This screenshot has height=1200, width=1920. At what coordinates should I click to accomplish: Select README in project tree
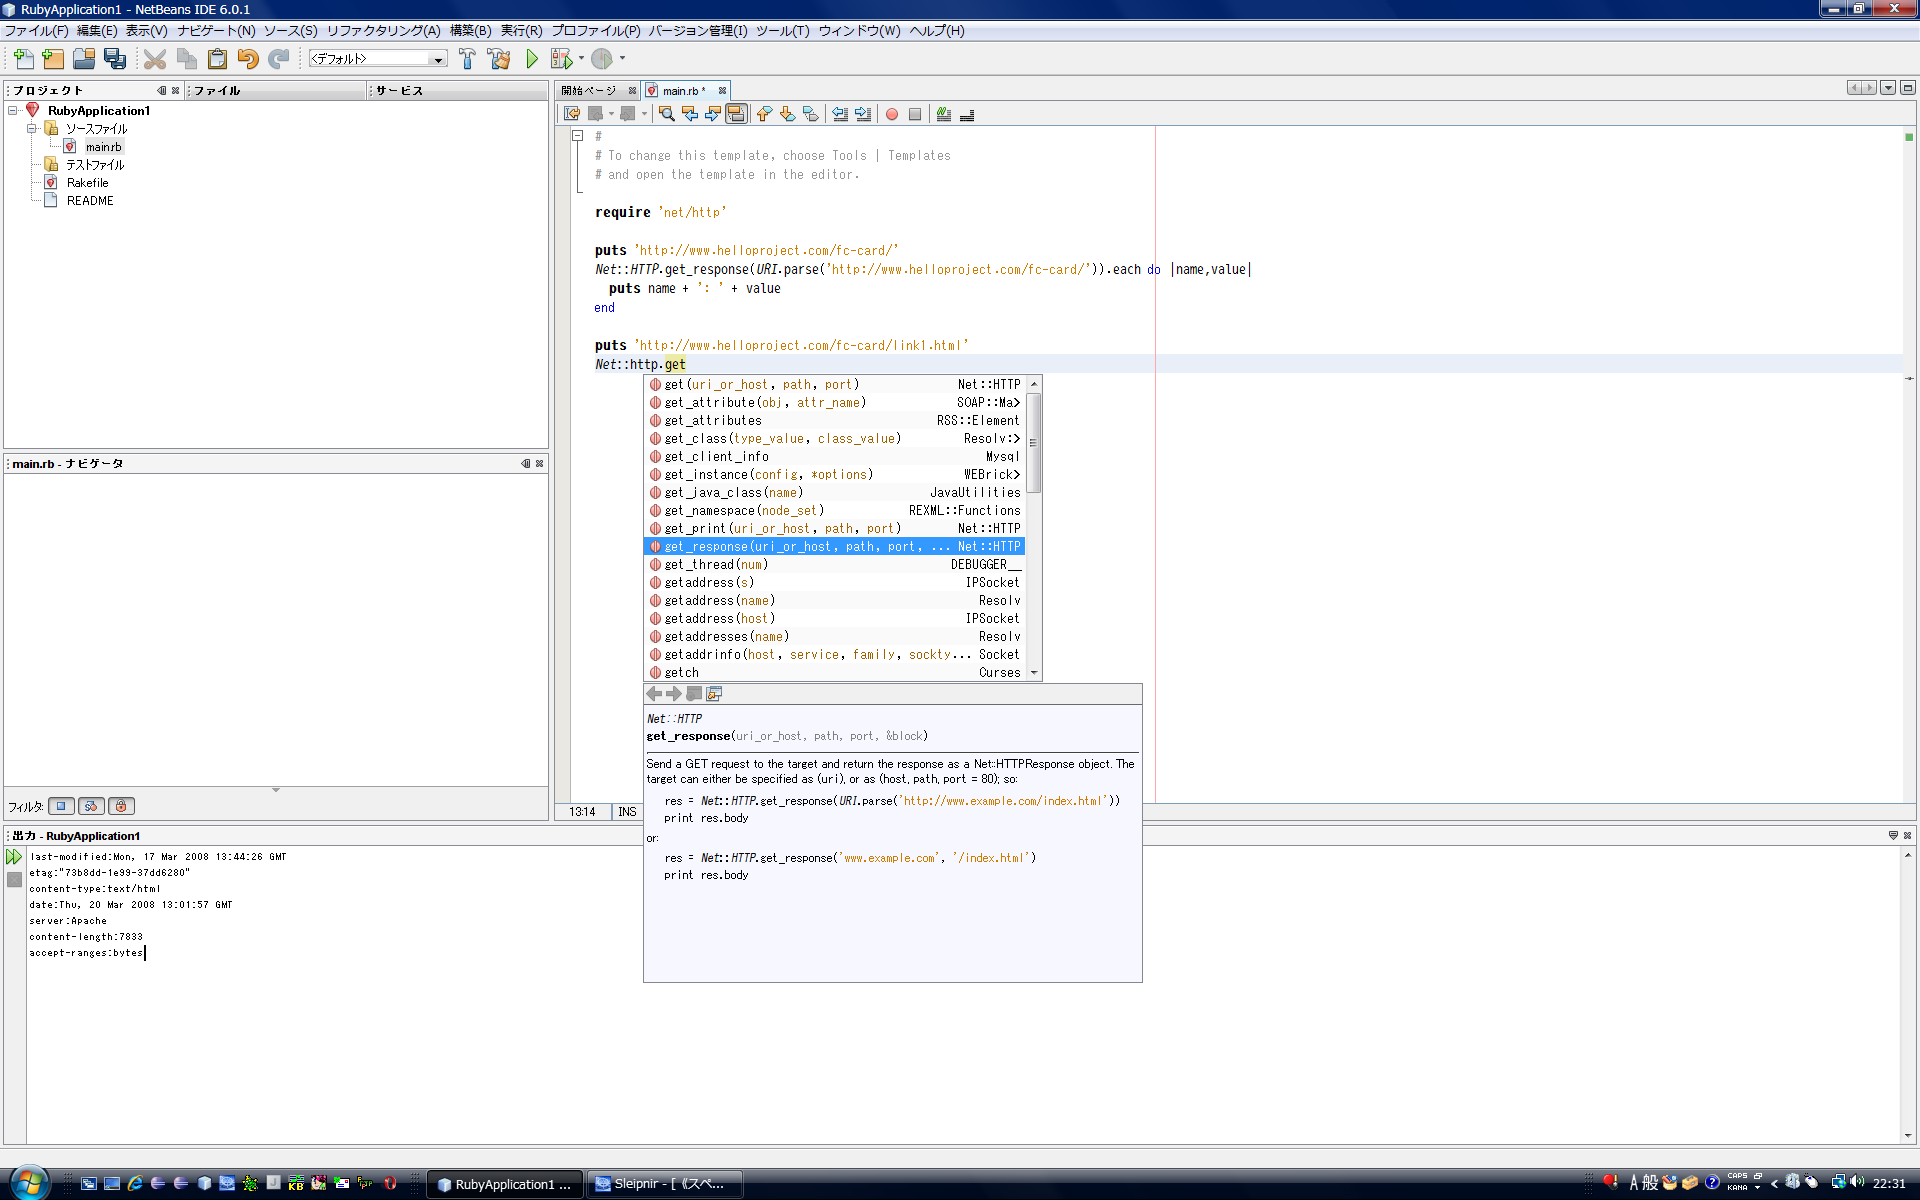point(90,201)
